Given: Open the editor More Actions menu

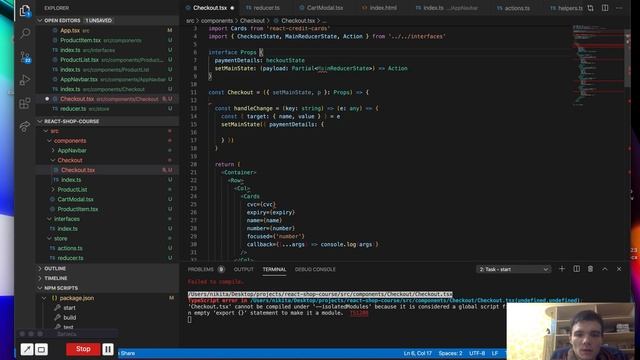Looking at the screenshot, I should click(619, 8).
